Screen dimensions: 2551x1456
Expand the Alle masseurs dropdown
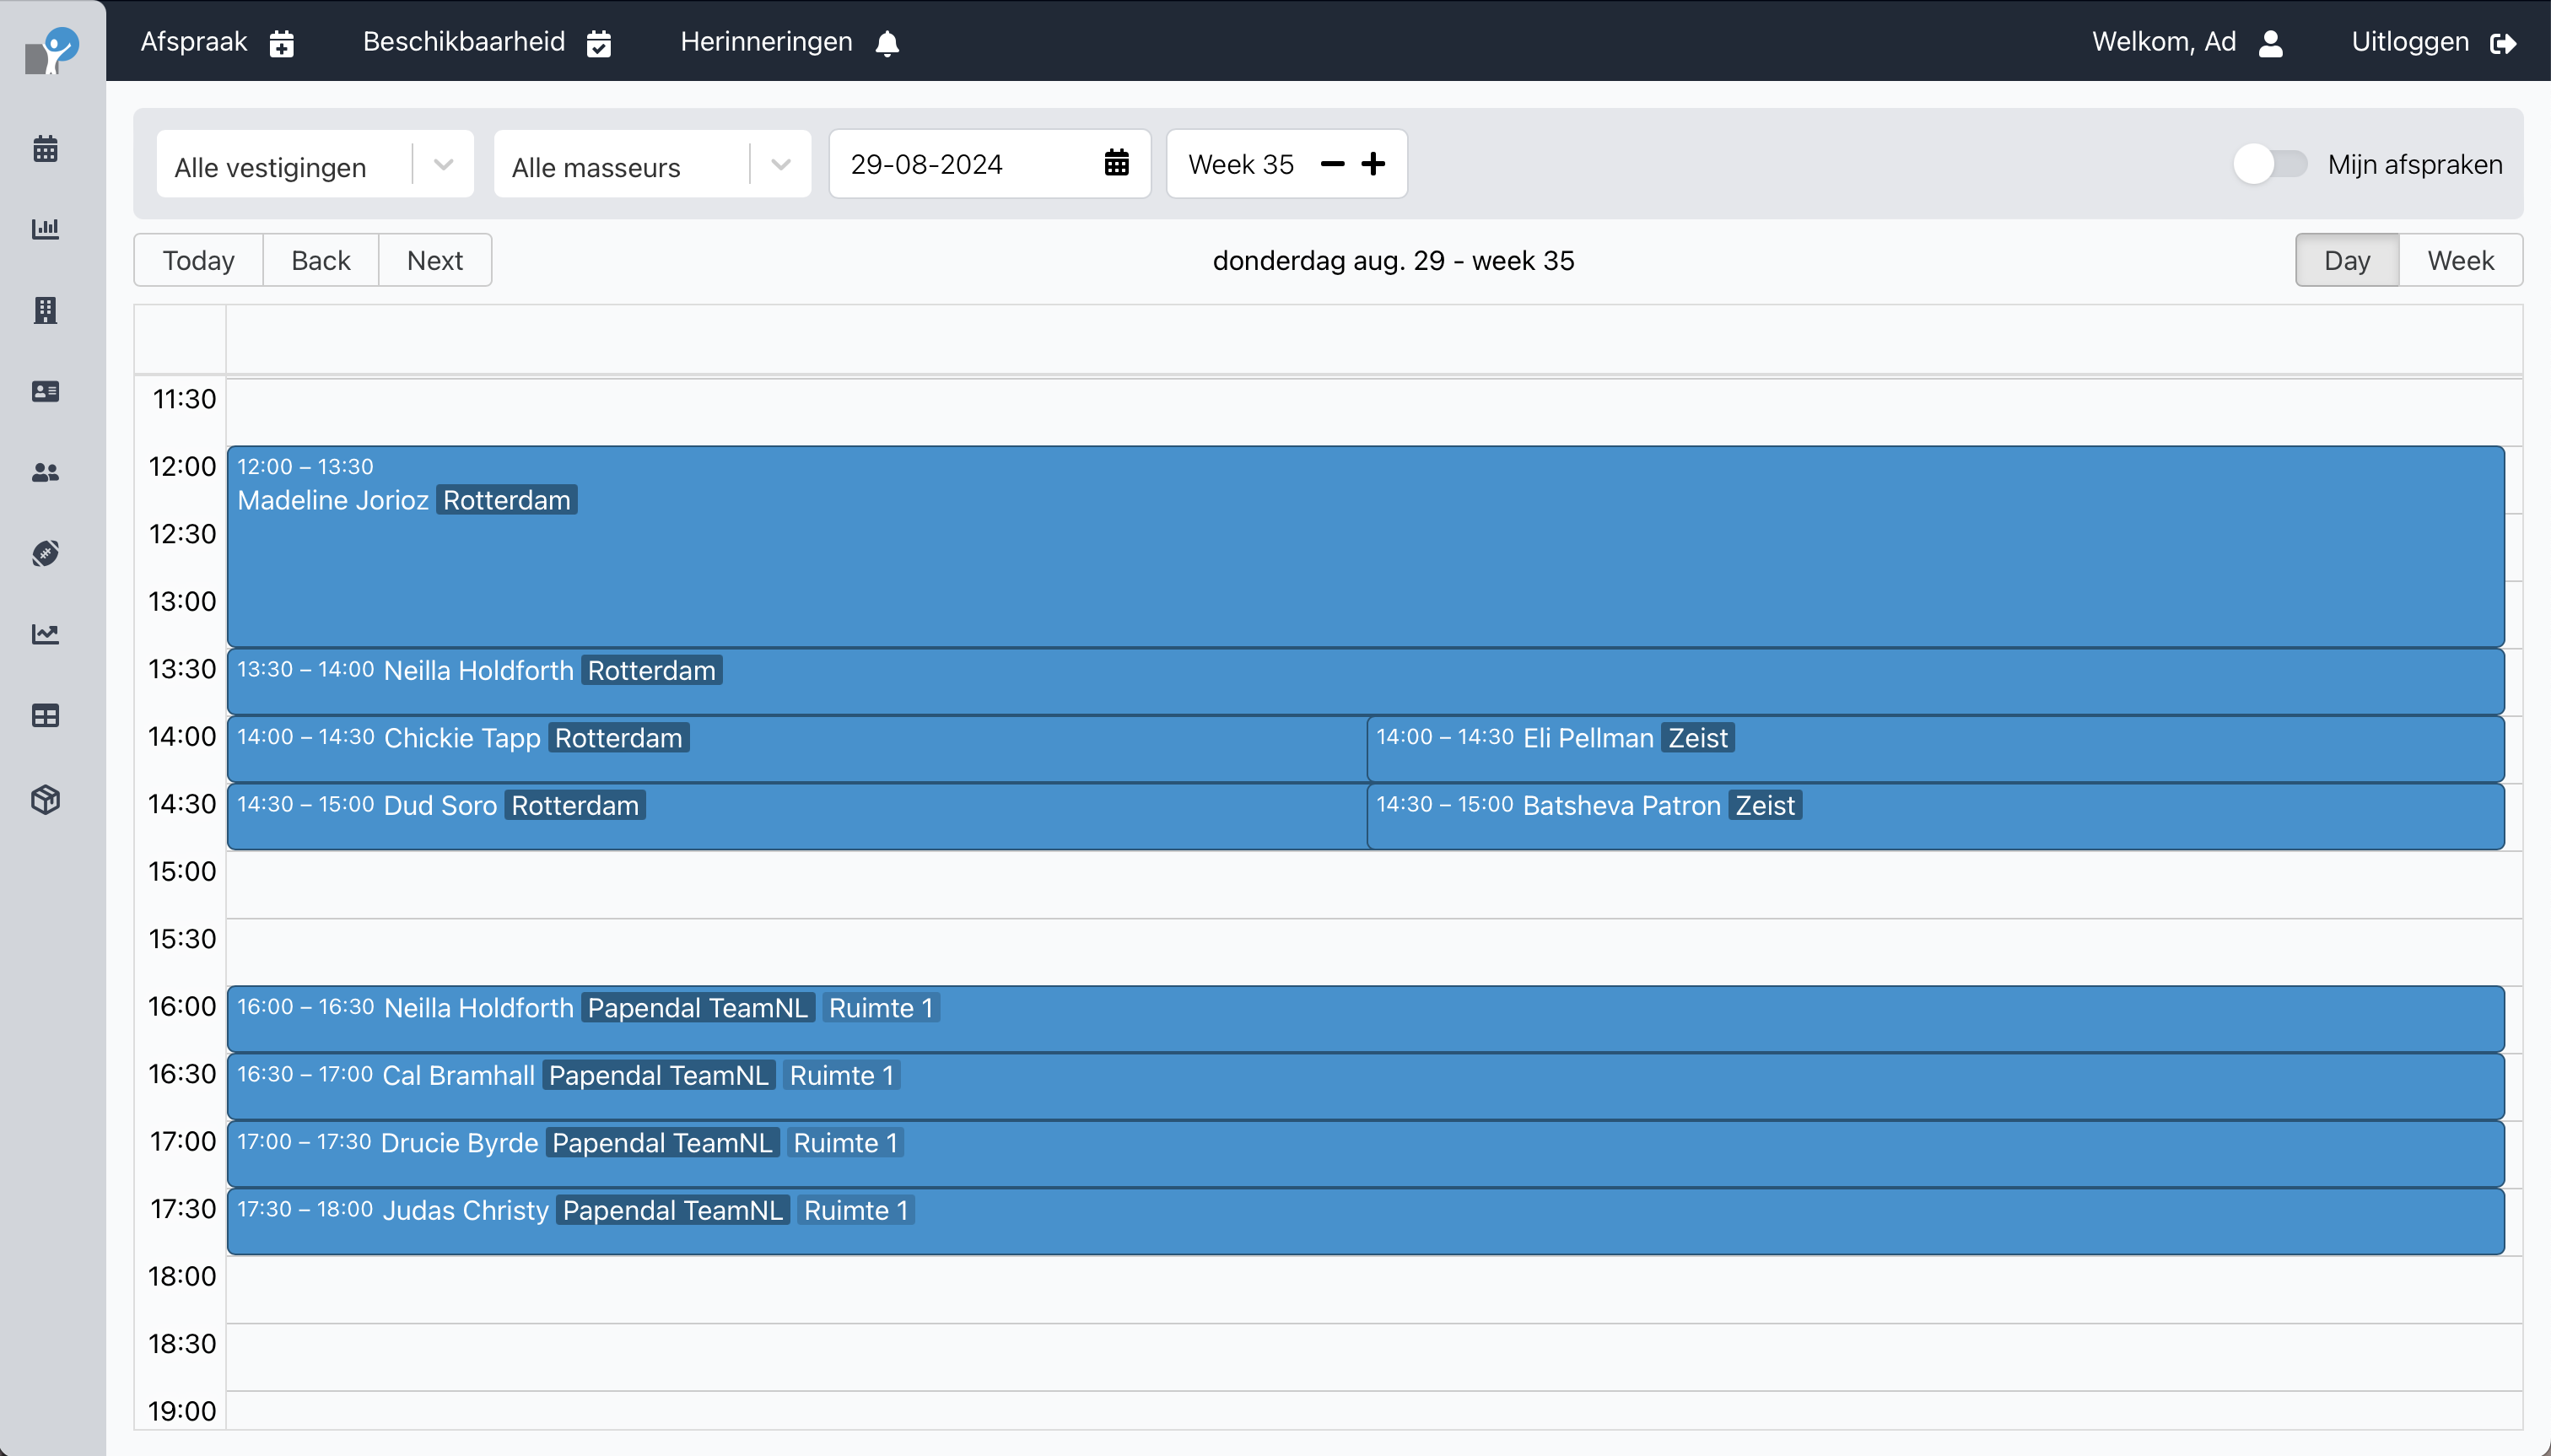[x=779, y=163]
